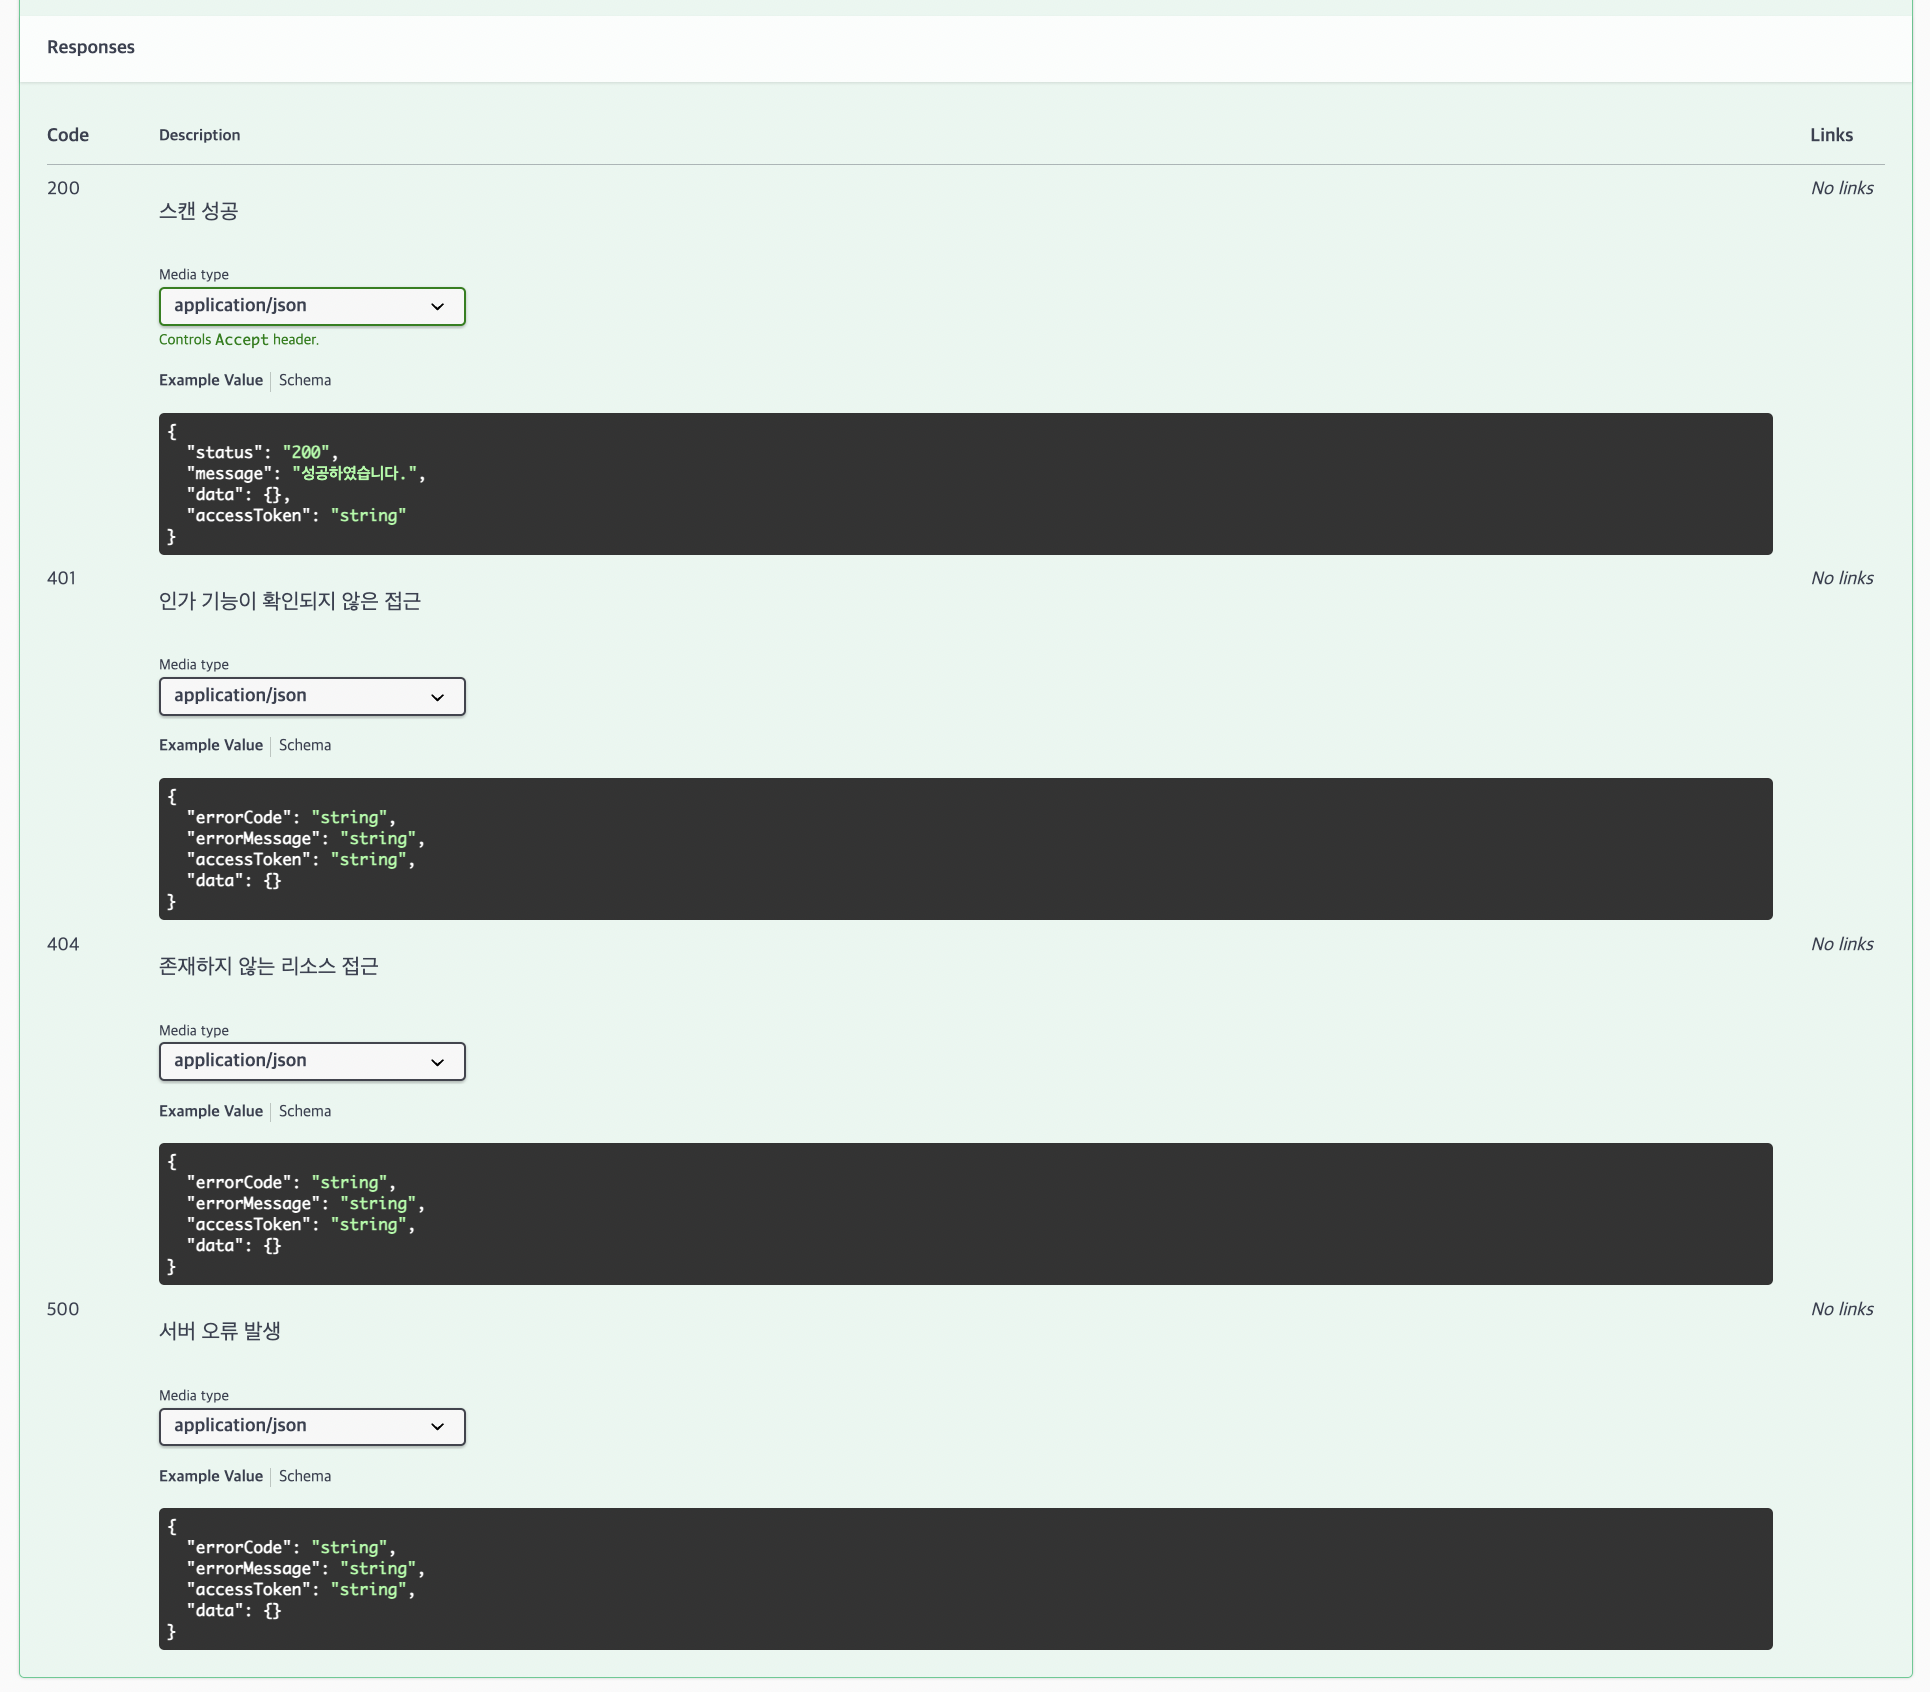1930x1692 pixels.
Task: Open the 500 response media type dropdown
Action: point(311,1426)
